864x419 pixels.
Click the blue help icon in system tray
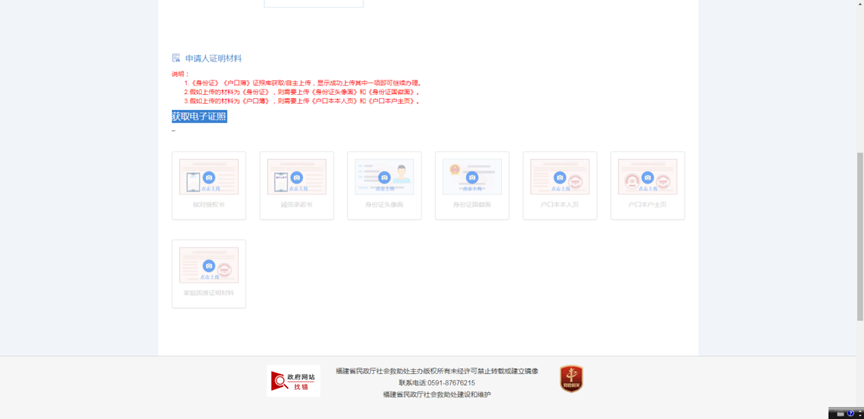coord(850,413)
